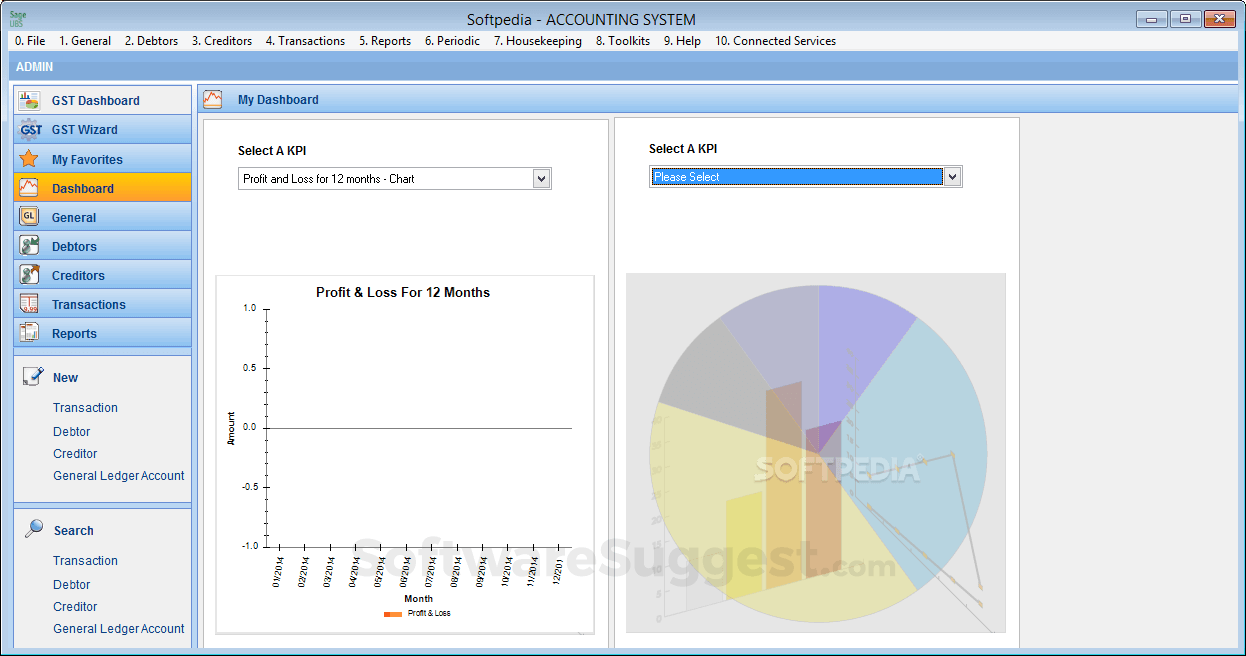The height and width of the screenshot is (656, 1246).
Task: Open the 4. Transactions menu
Action: tap(305, 41)
